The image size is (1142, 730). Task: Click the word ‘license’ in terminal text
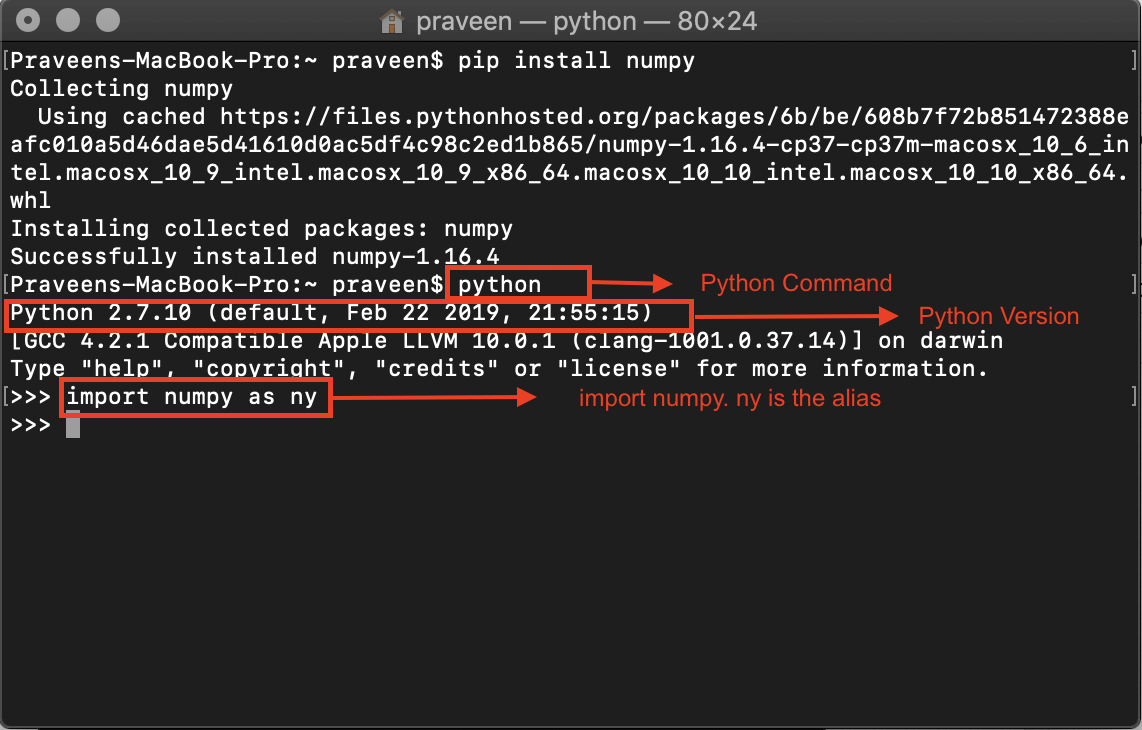tap(624, 368)
